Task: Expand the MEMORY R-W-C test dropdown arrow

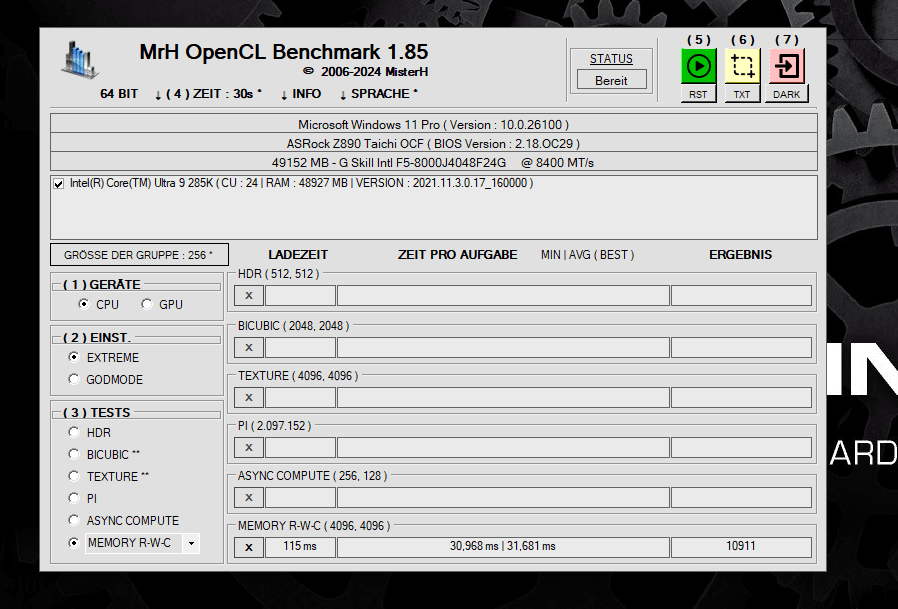Action: (191, 543)
